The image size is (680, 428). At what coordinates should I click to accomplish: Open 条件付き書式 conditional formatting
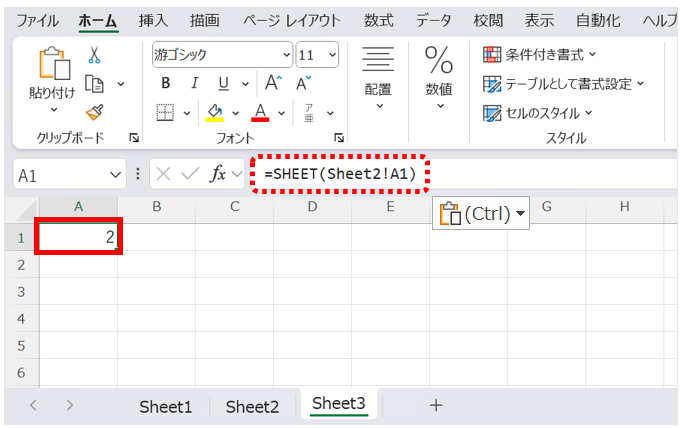pyautogui.click(x=539, y=55)
